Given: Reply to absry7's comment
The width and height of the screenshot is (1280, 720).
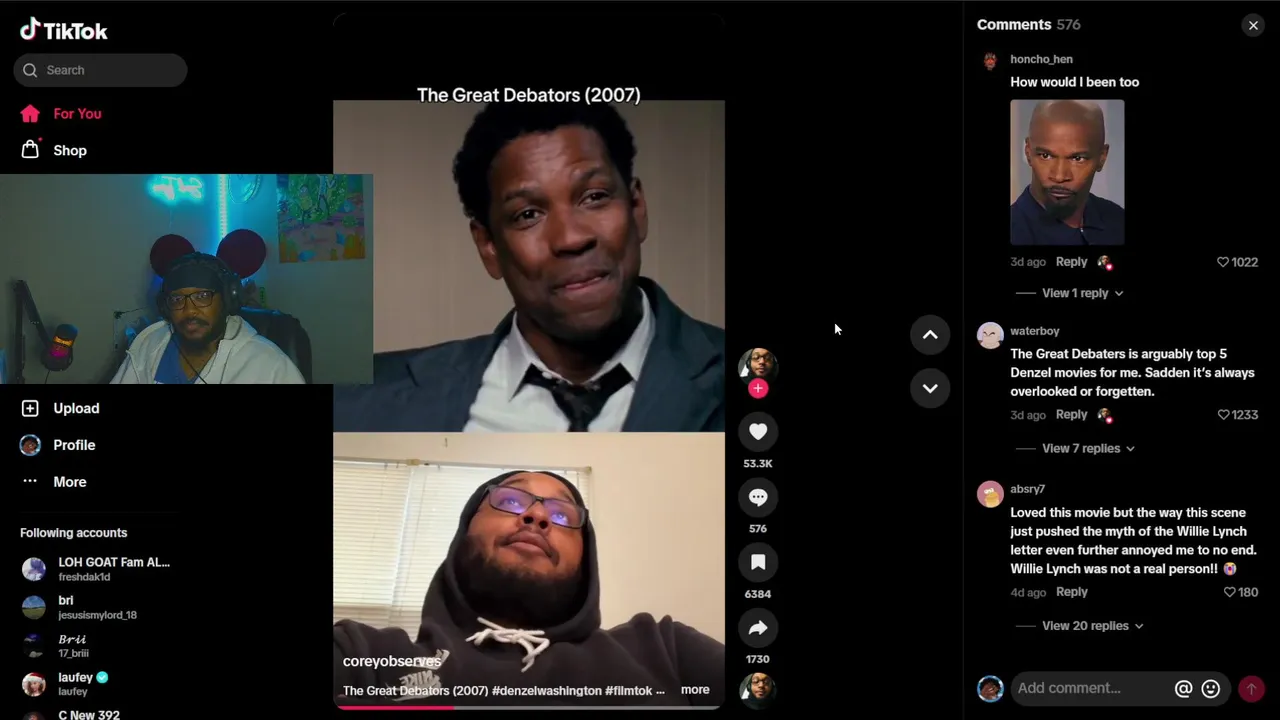Looking at the screenshot, I should (x=1071, y=592).
